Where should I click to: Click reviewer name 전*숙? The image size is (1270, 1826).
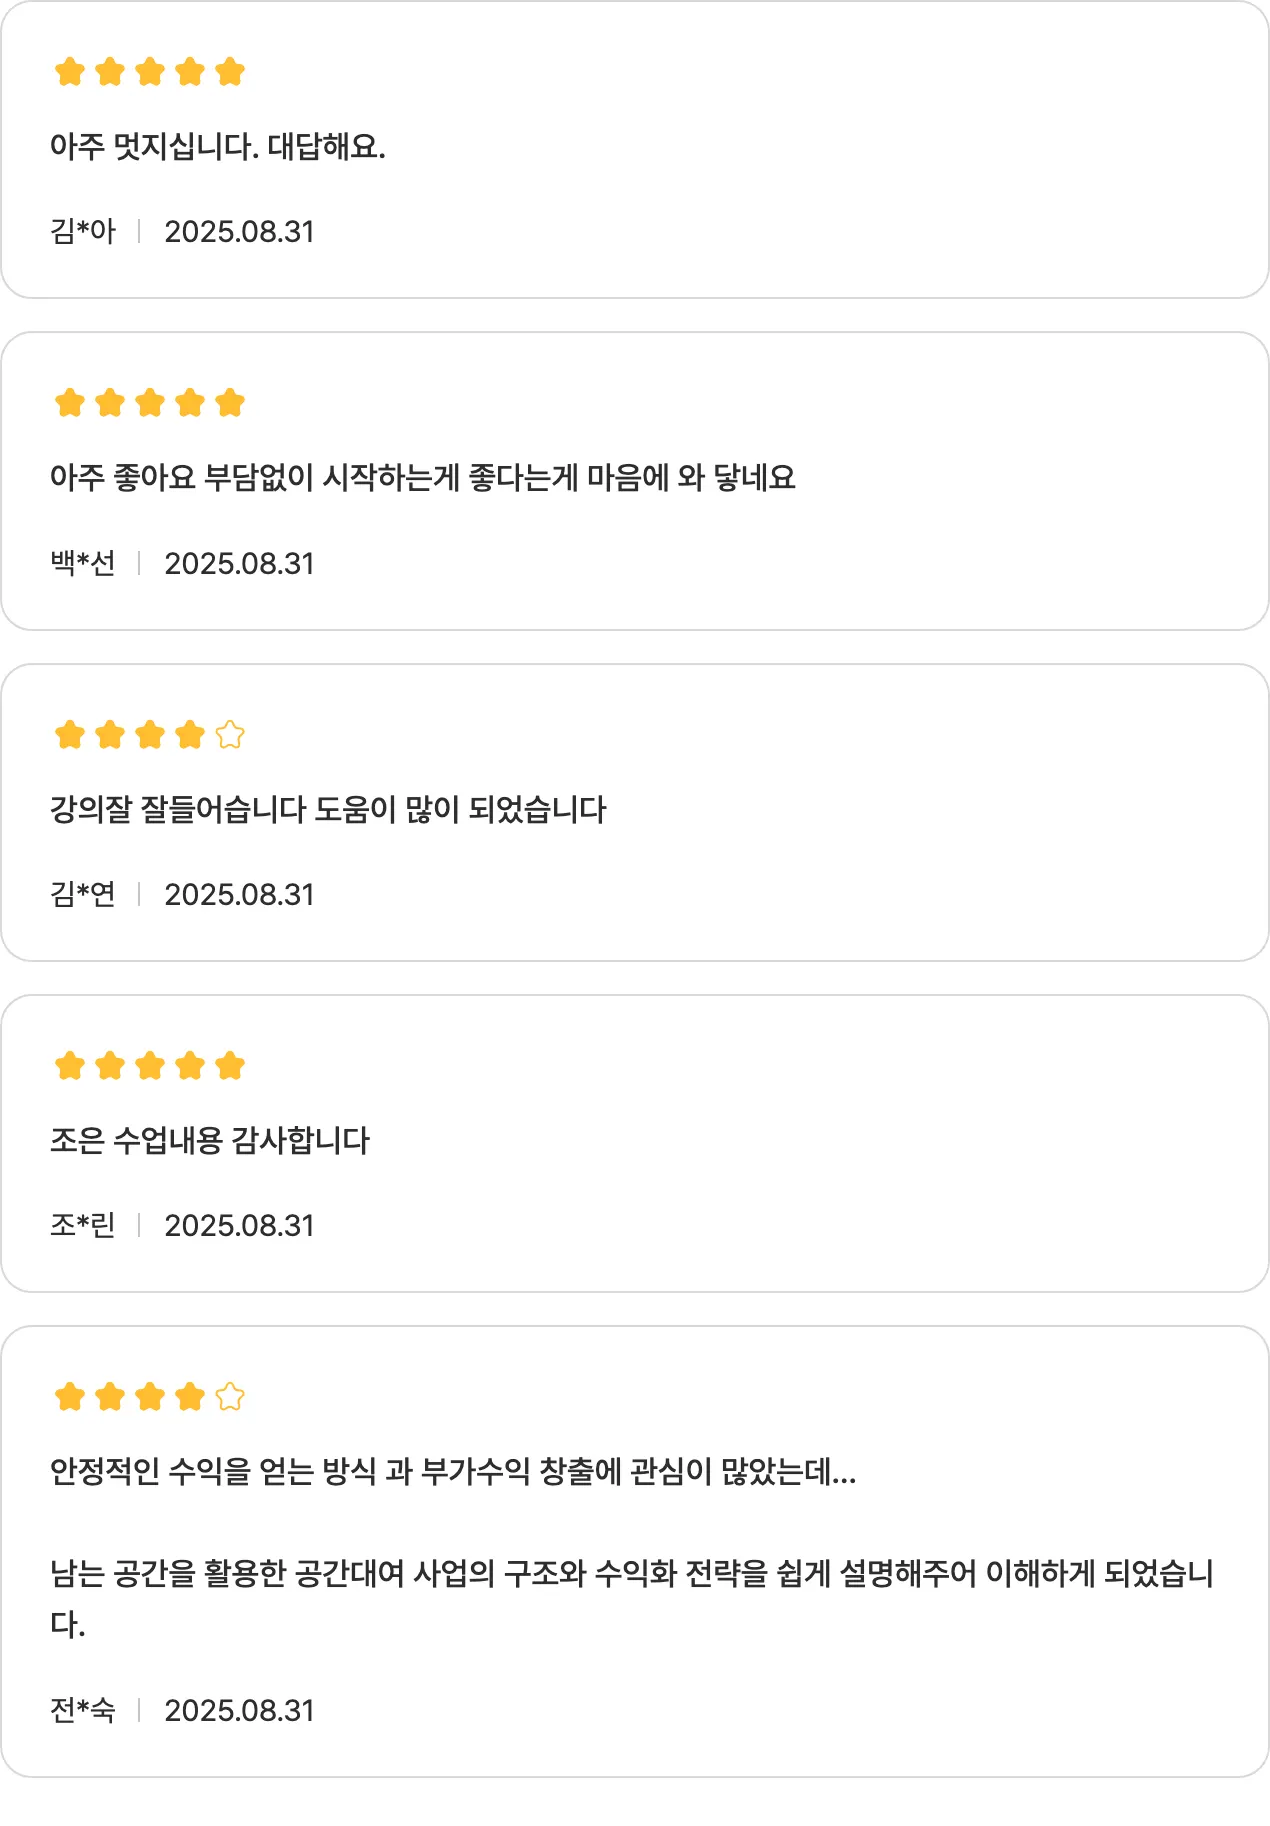[83, 1711]
